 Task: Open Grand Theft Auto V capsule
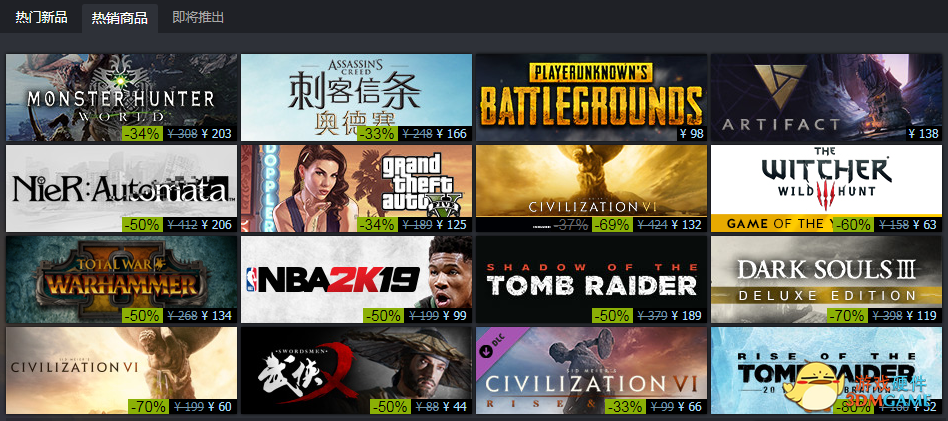357,188
